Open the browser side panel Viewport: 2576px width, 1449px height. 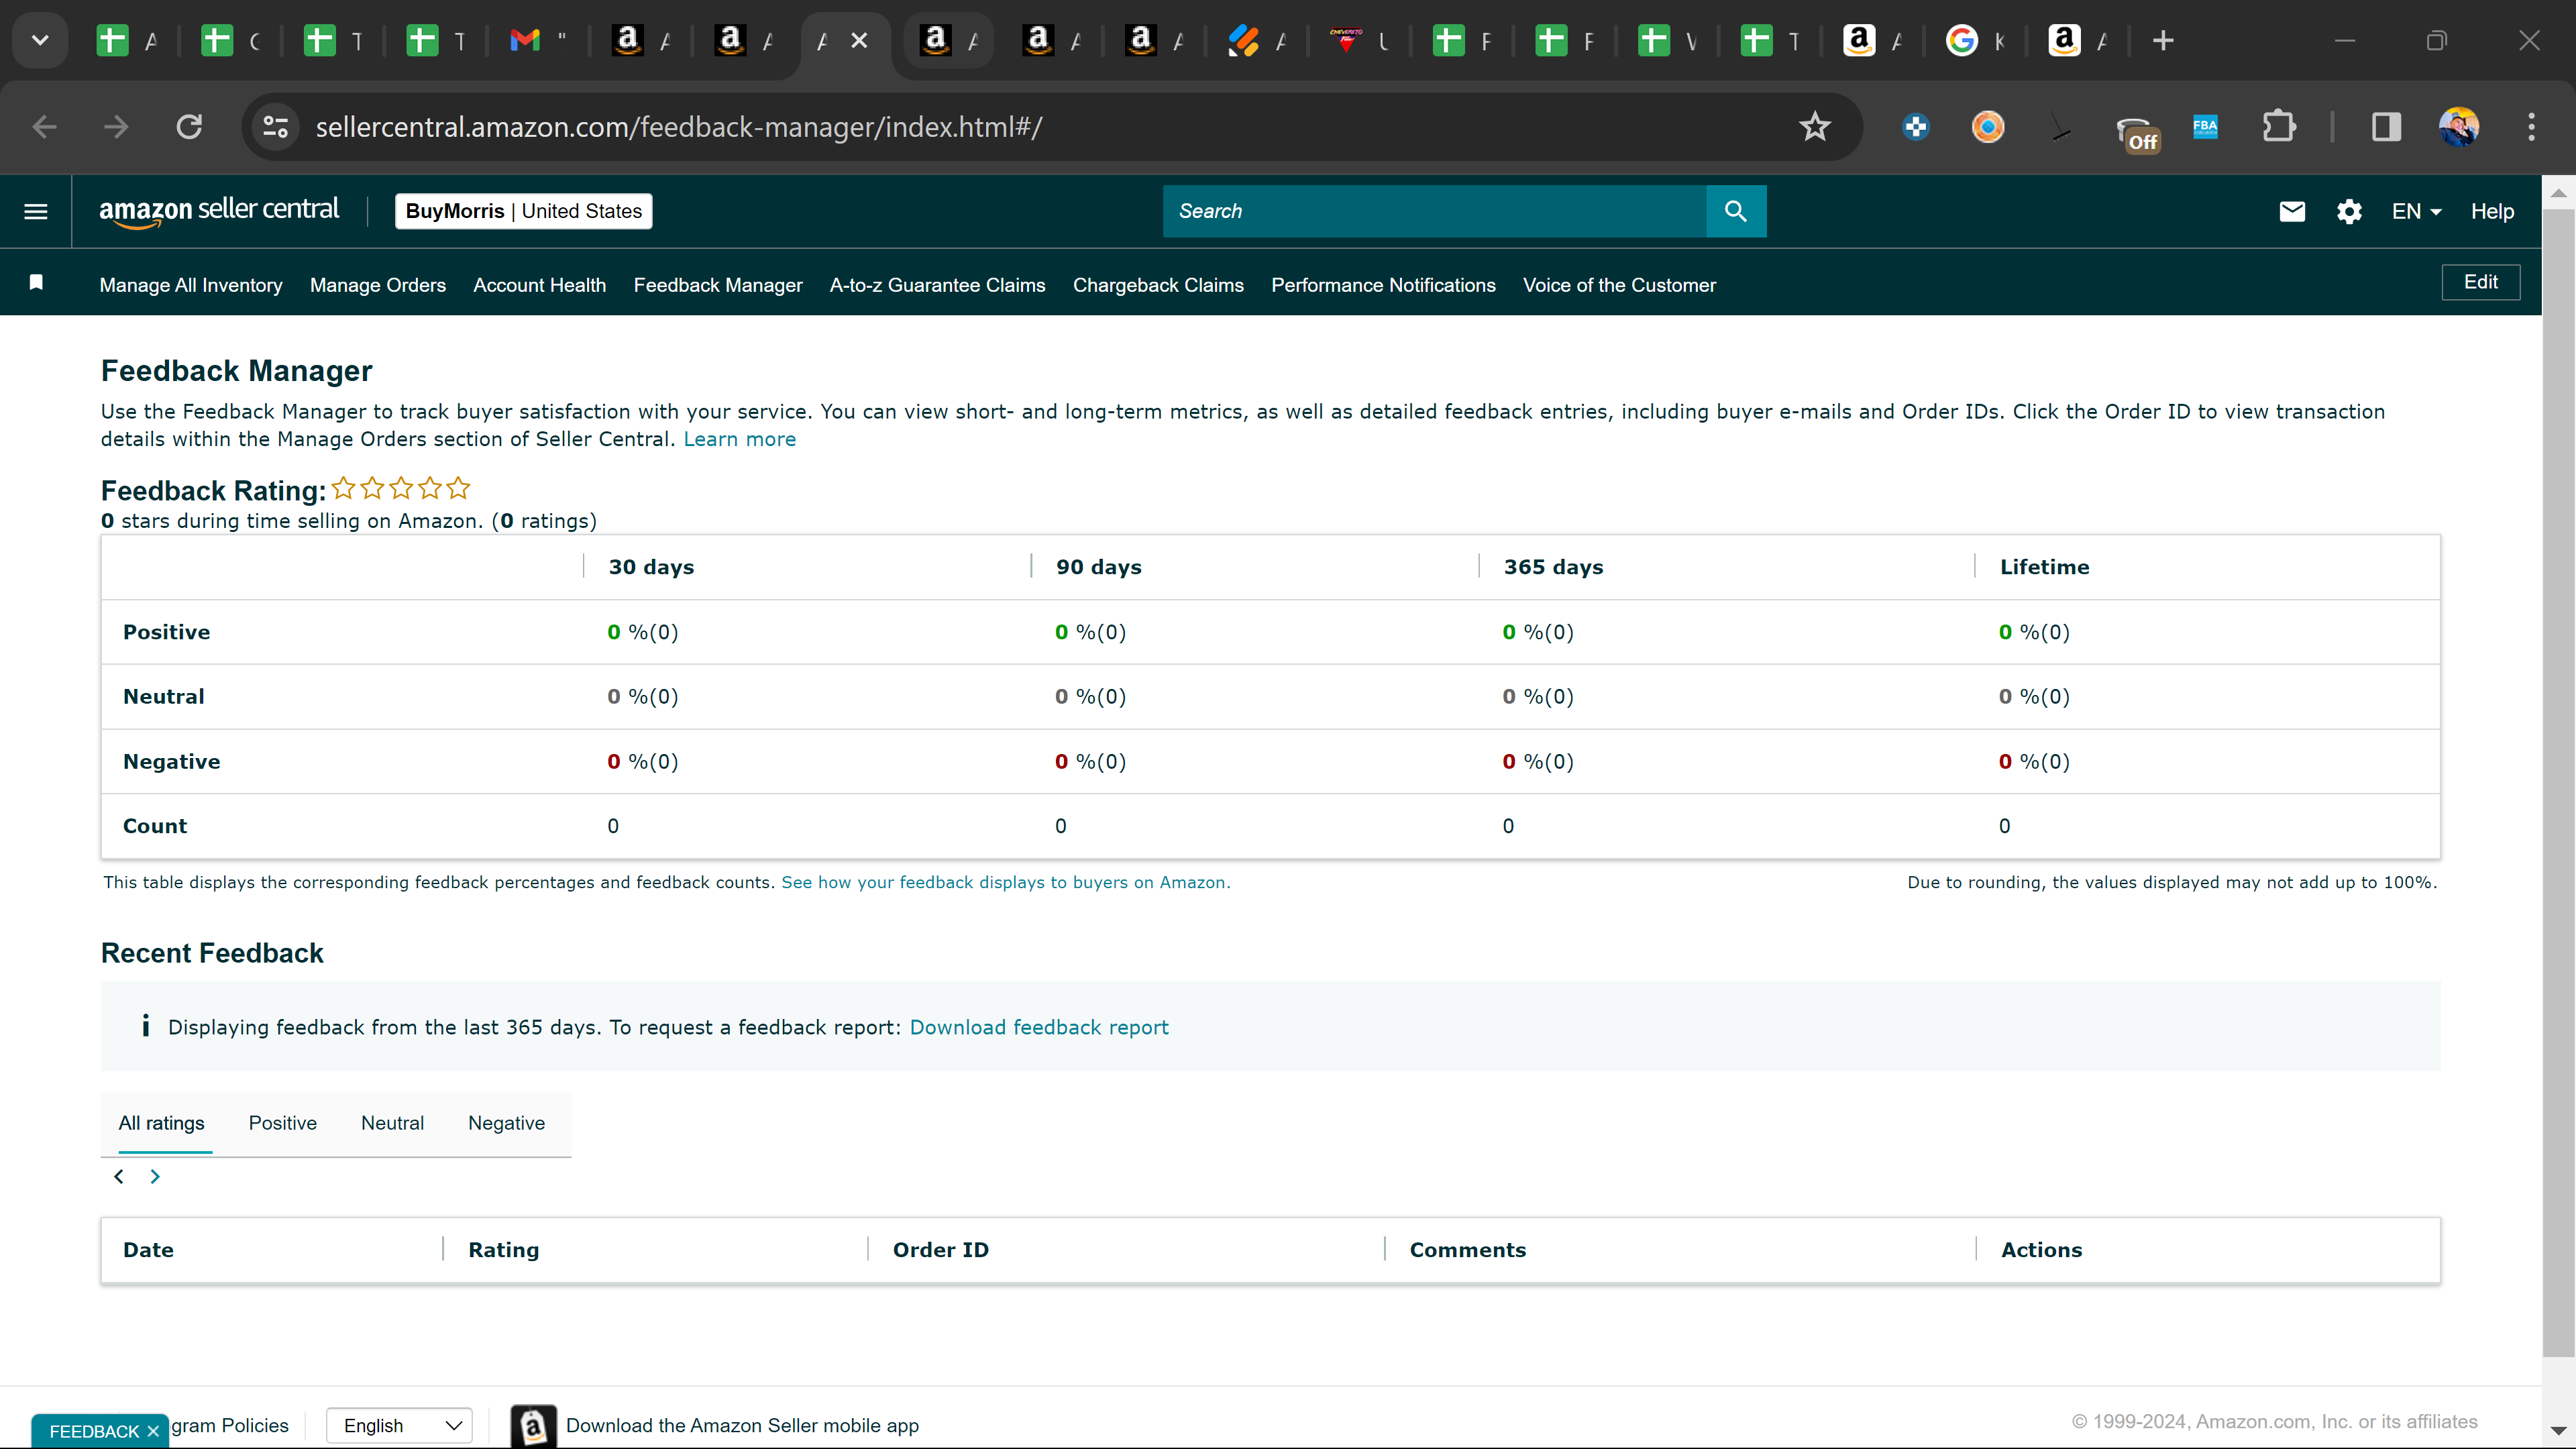[2386, 127]
